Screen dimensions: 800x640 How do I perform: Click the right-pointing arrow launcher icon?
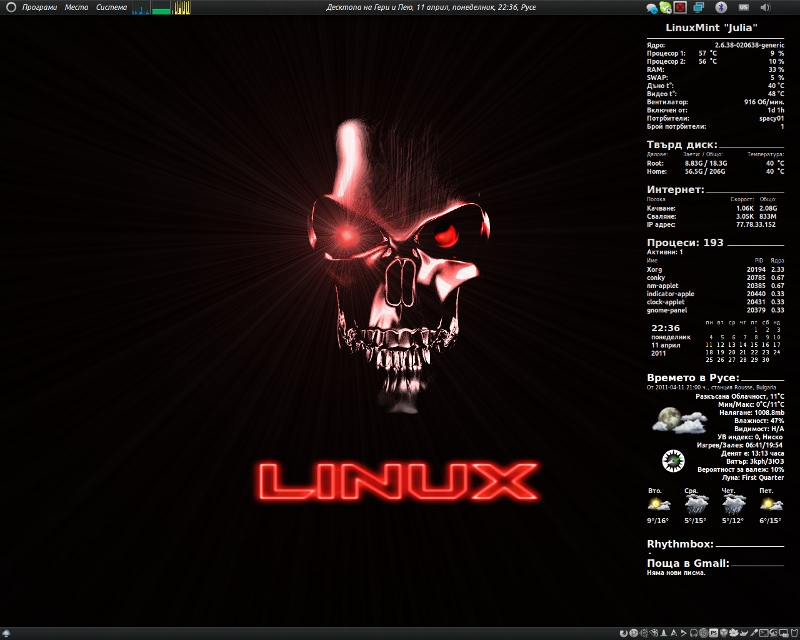684,633
